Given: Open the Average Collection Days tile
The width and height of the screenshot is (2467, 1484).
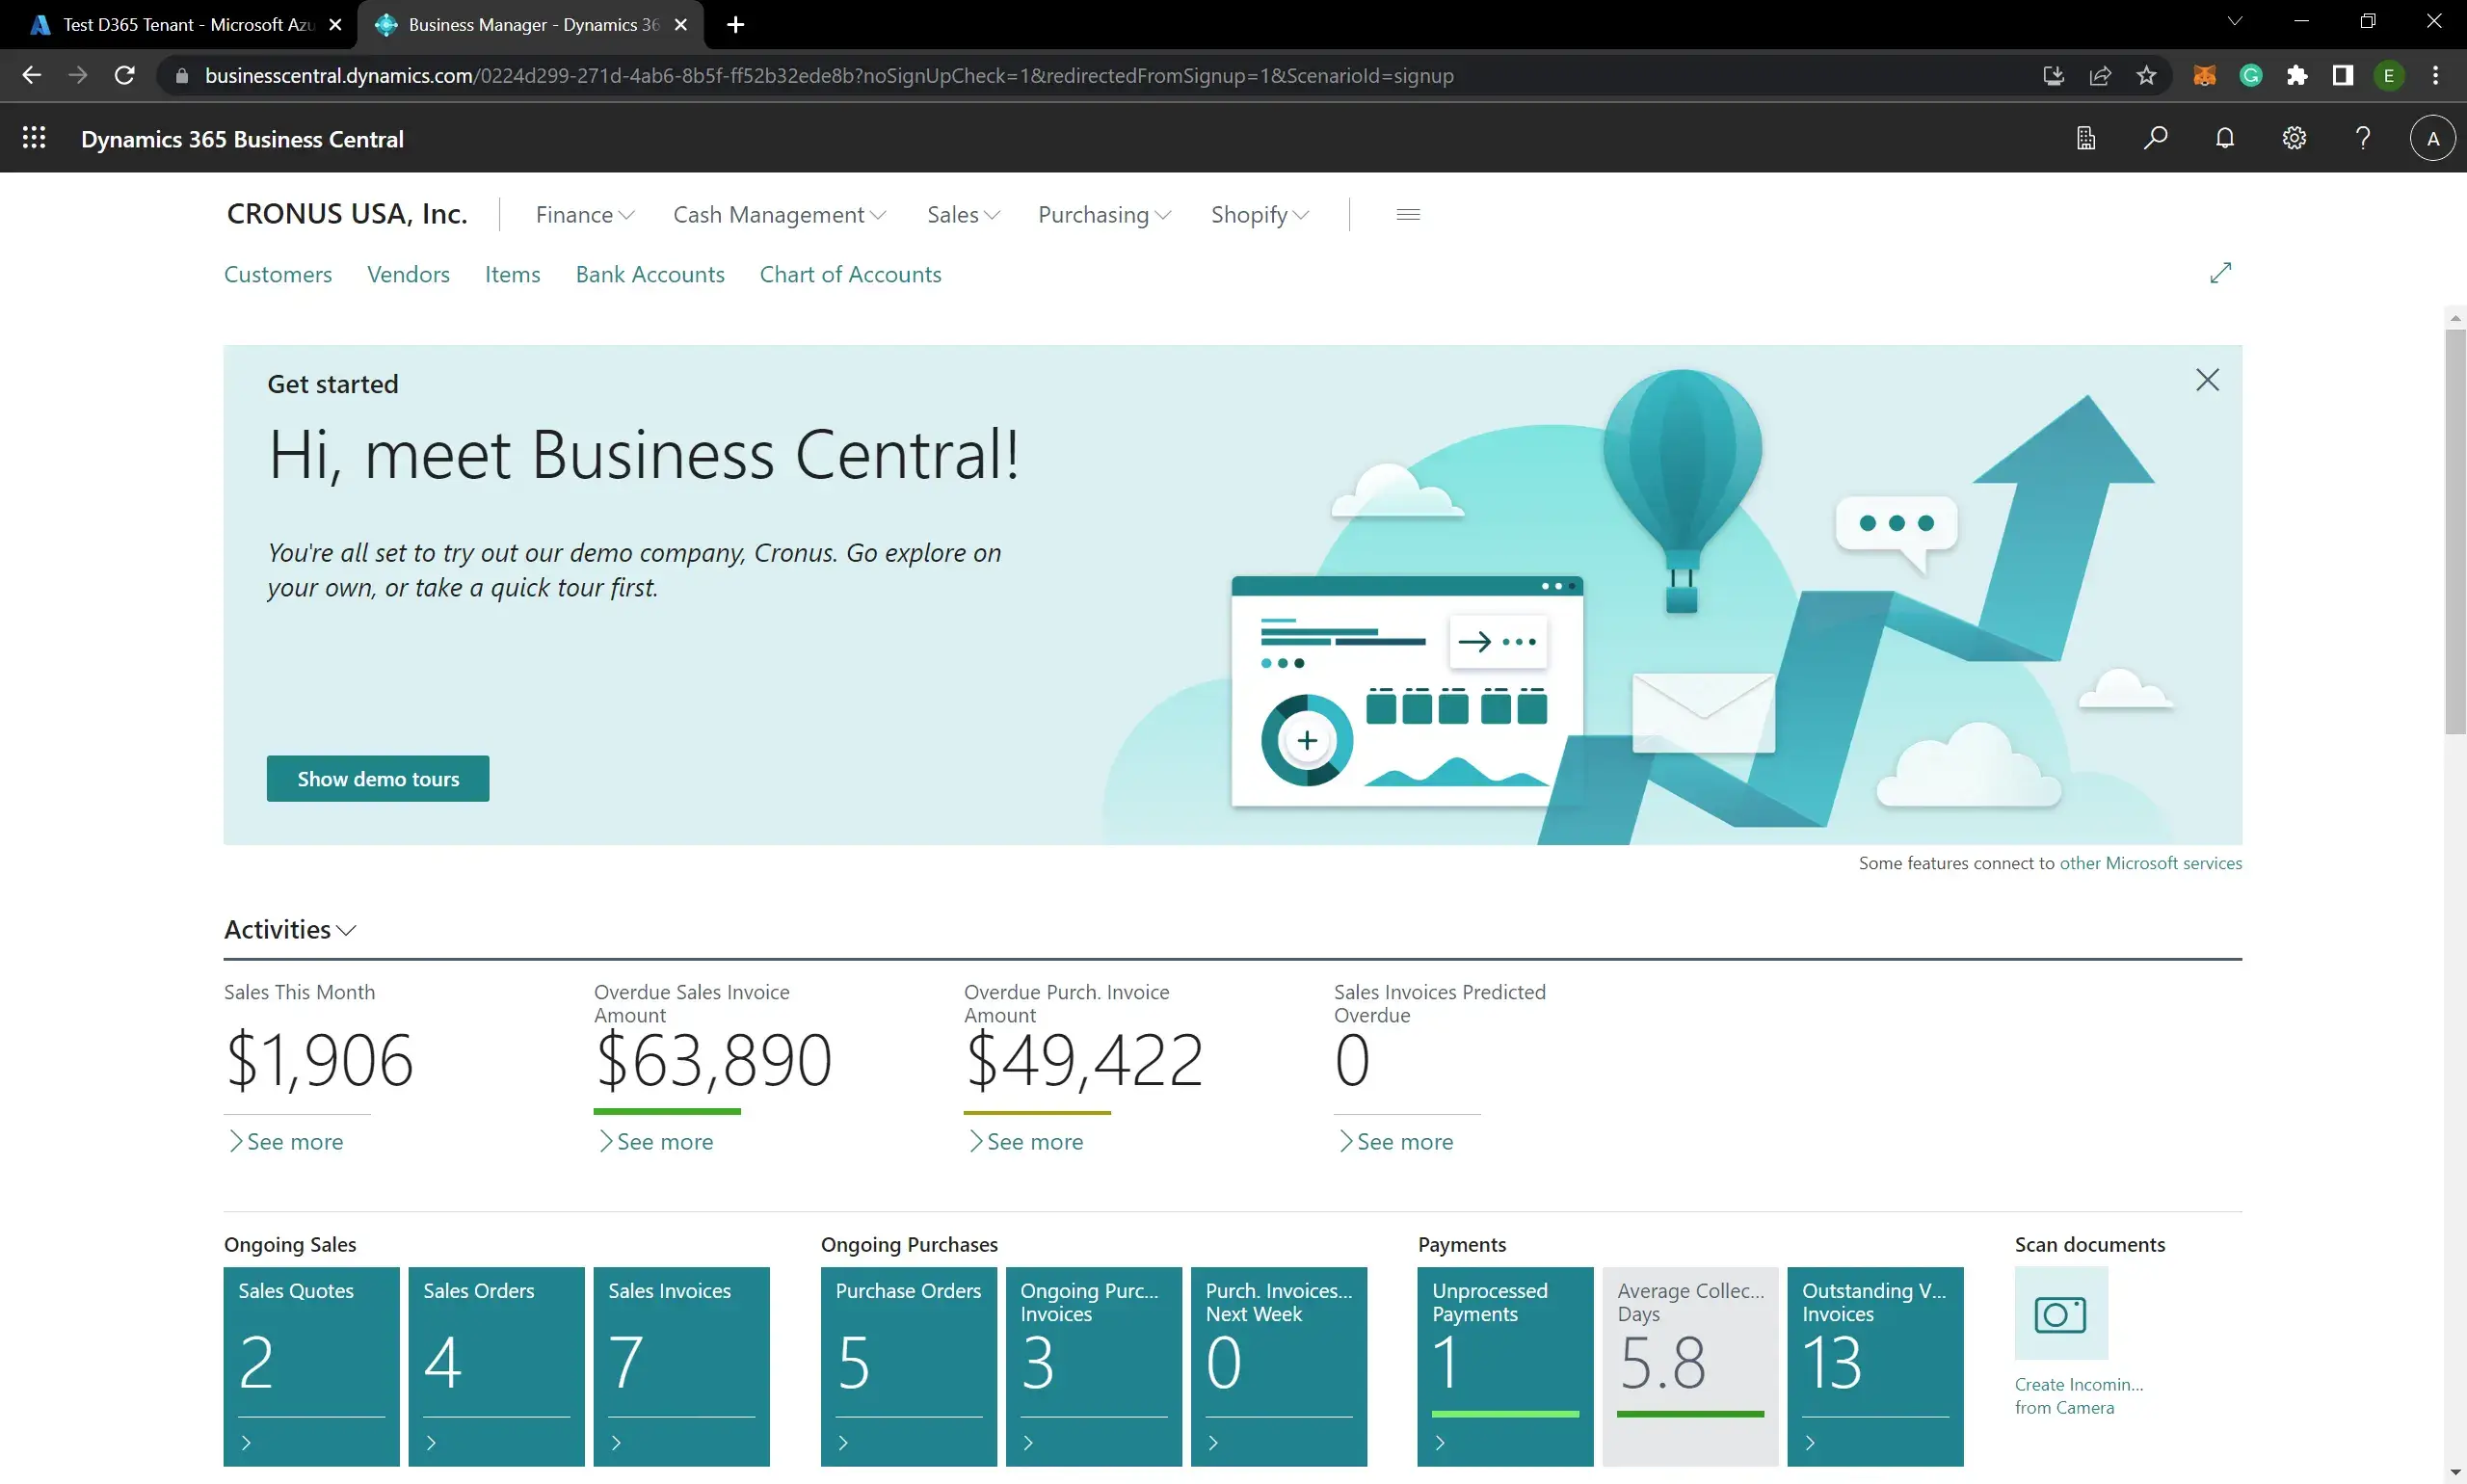Looking at the screenshot, I should pyautogui.click(x=1690, y=1366).
